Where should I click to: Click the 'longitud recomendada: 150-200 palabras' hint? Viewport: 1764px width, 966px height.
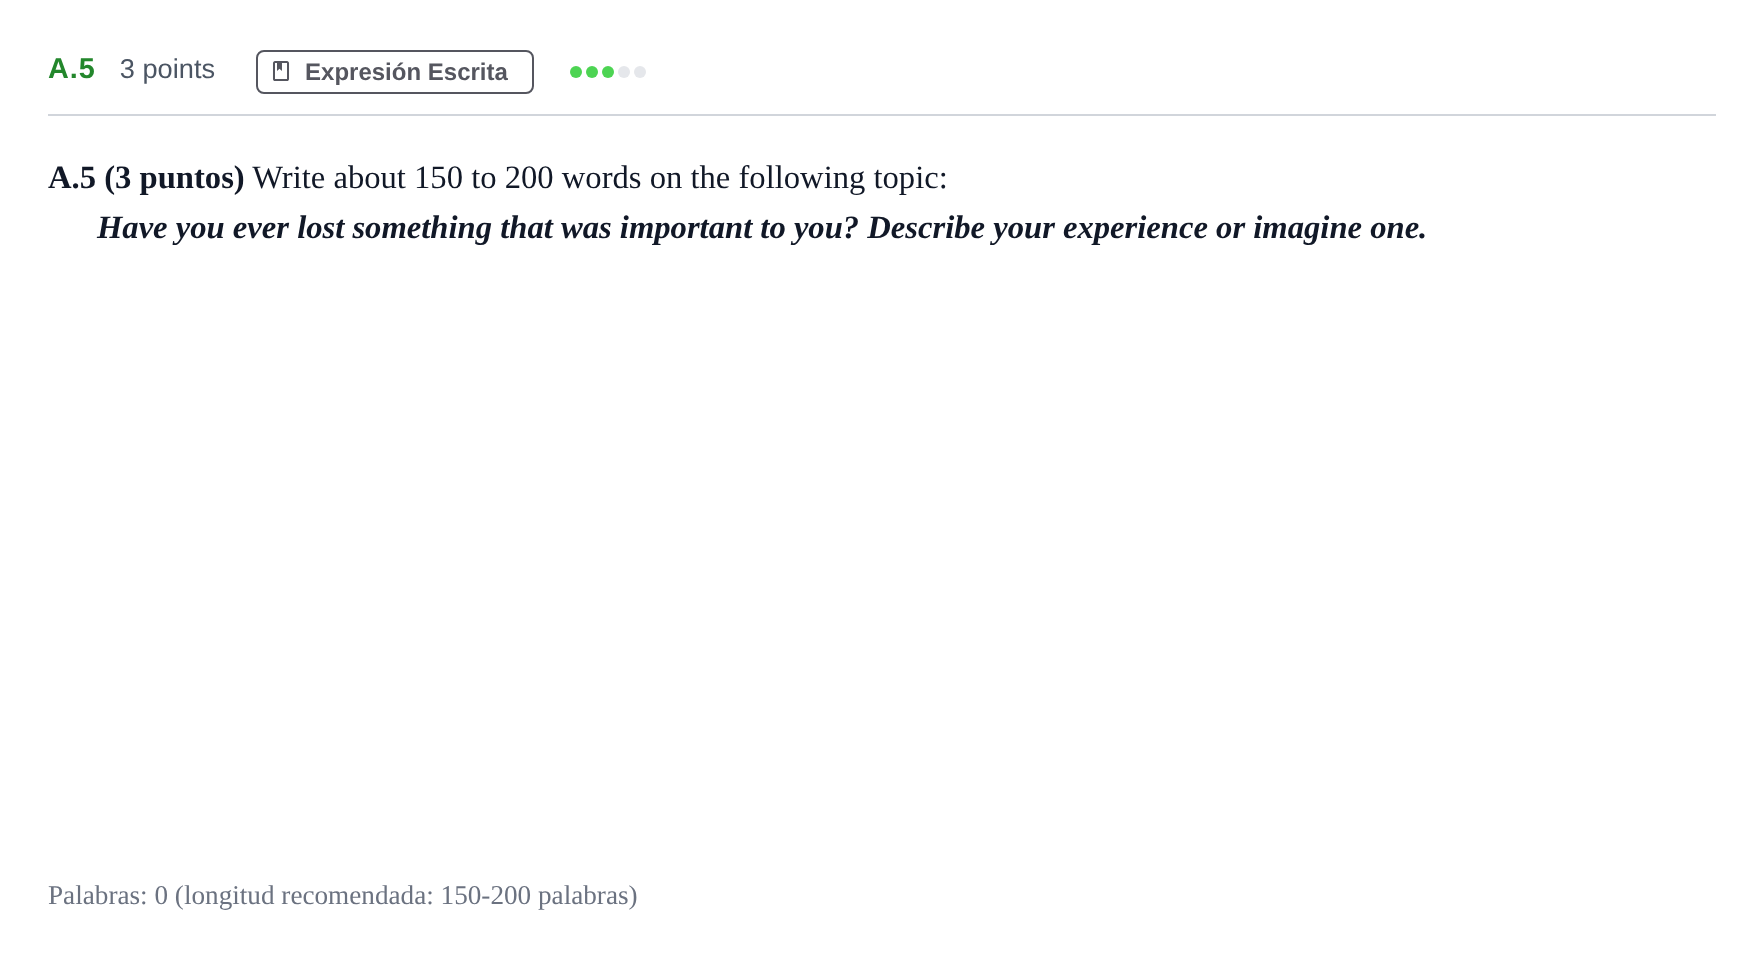406,895
